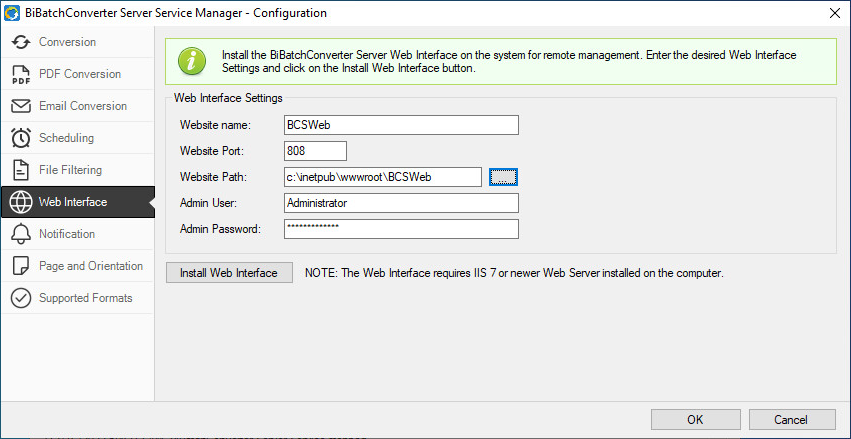Screen dimensions: 851x439
Task: Click the green banner instruction text
Action: pos(509,62)
